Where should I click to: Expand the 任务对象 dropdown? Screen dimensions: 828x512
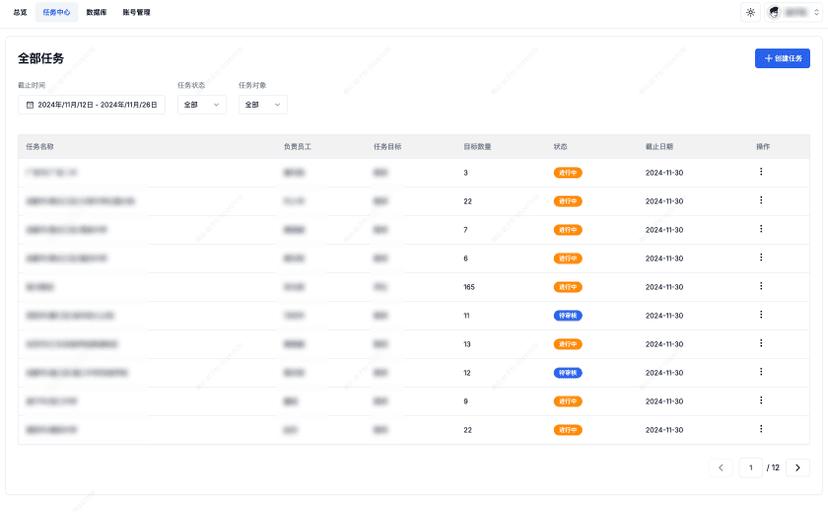262,104
